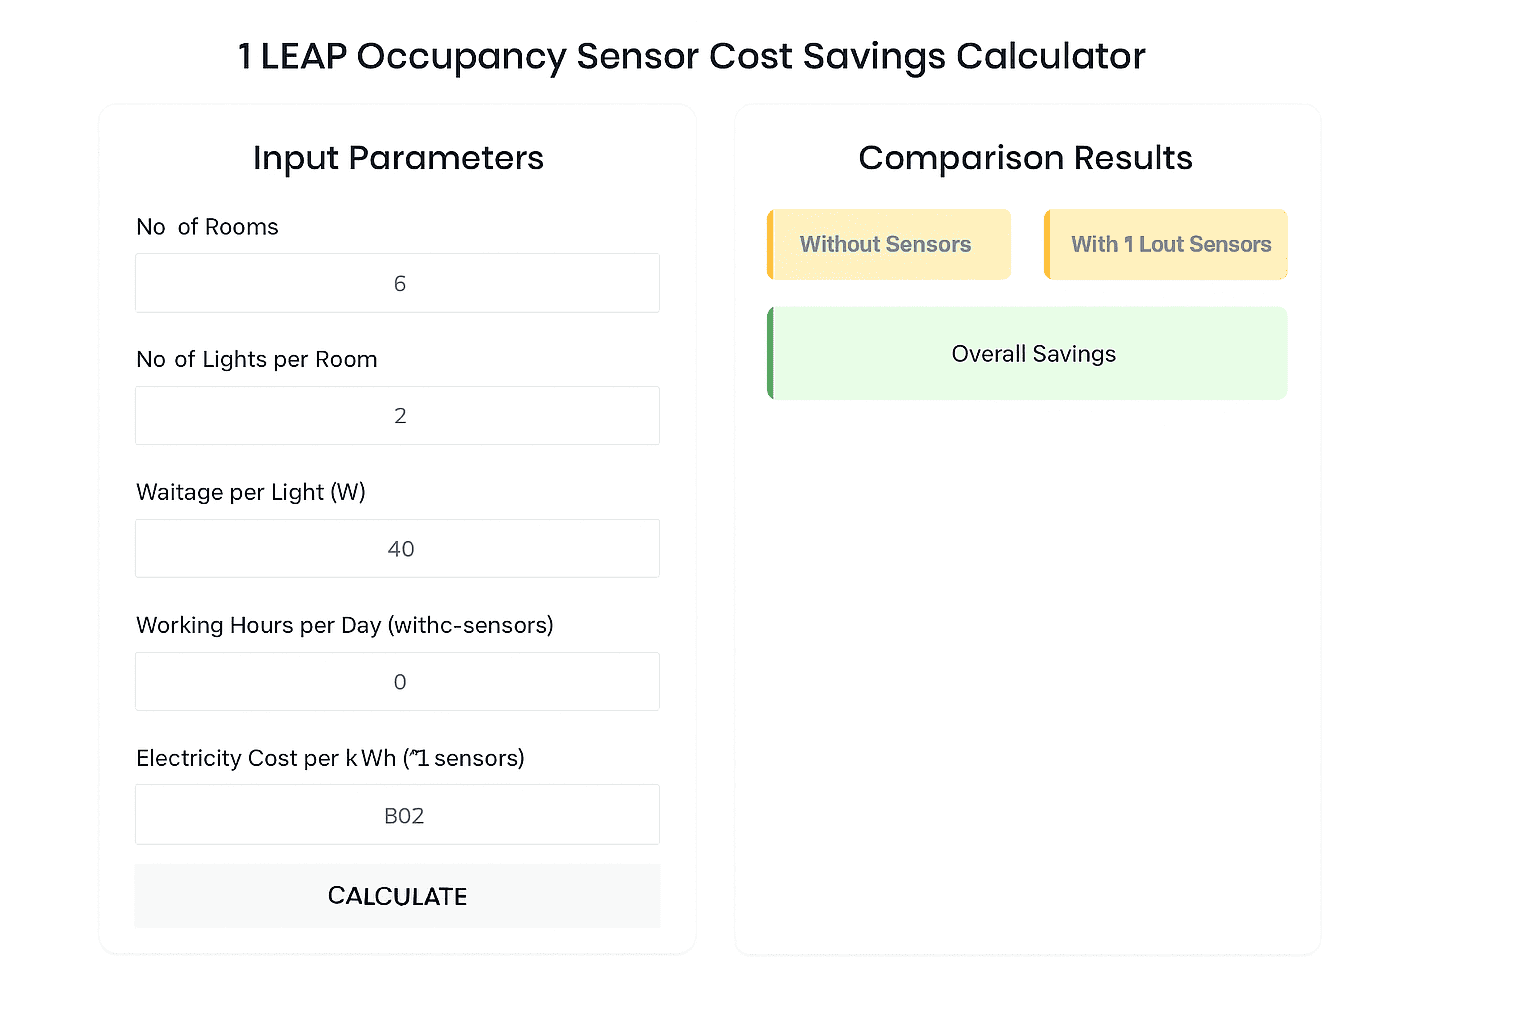Select the Working Hours per Day field
The height and width of the screenshot is (1024, 1536).
pyautogui.click(x=397, y=681)
